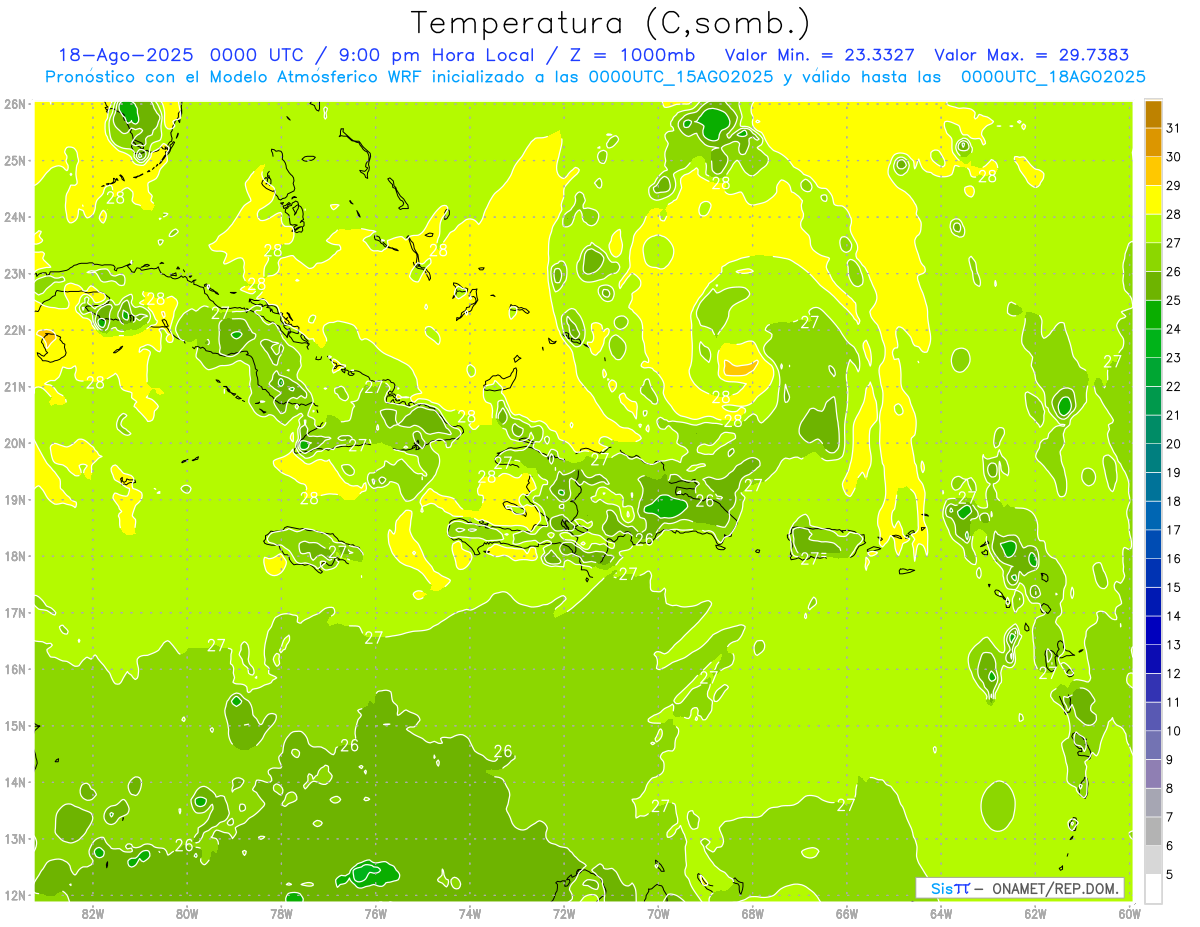
Task: Click the 26N latitude axis label
Action: [x=14, y=104]
